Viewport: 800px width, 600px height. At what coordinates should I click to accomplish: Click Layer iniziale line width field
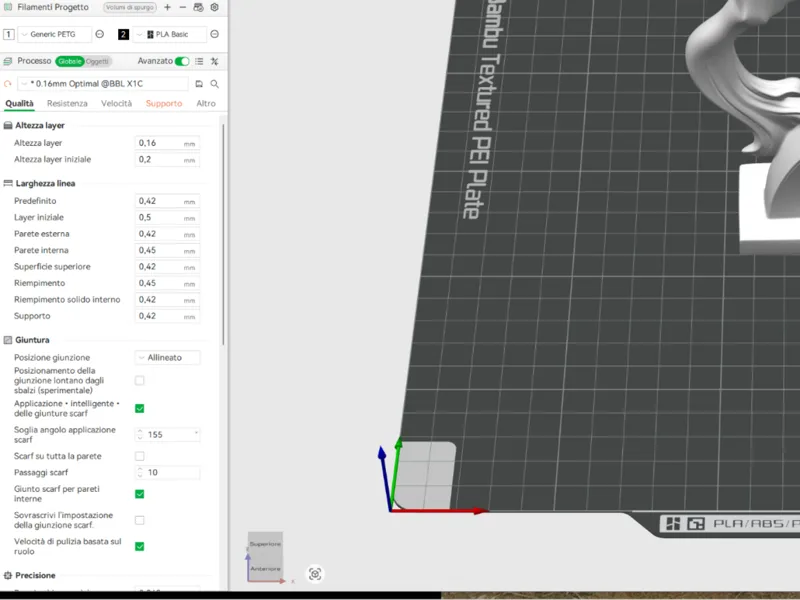tap(167, 217)
